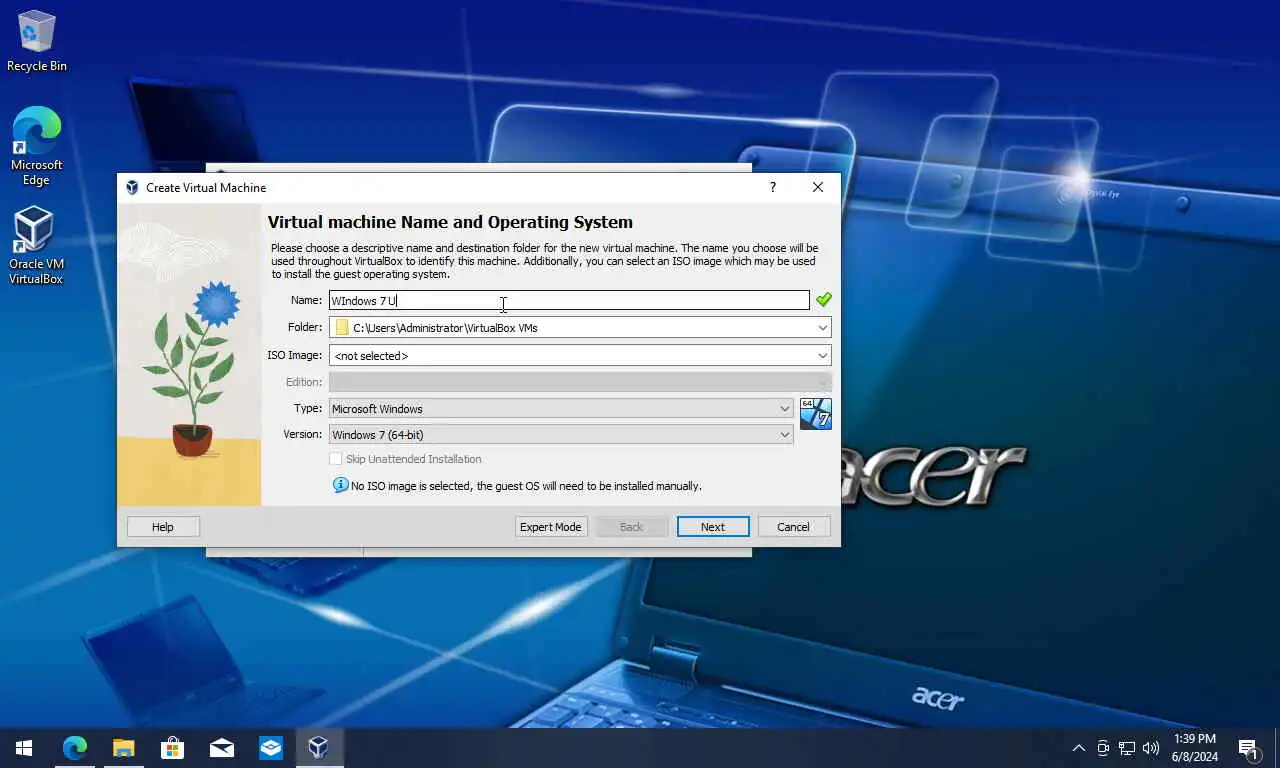Switch to Expert Mode
Viewport: 1280px width, 768px height.
550,527
